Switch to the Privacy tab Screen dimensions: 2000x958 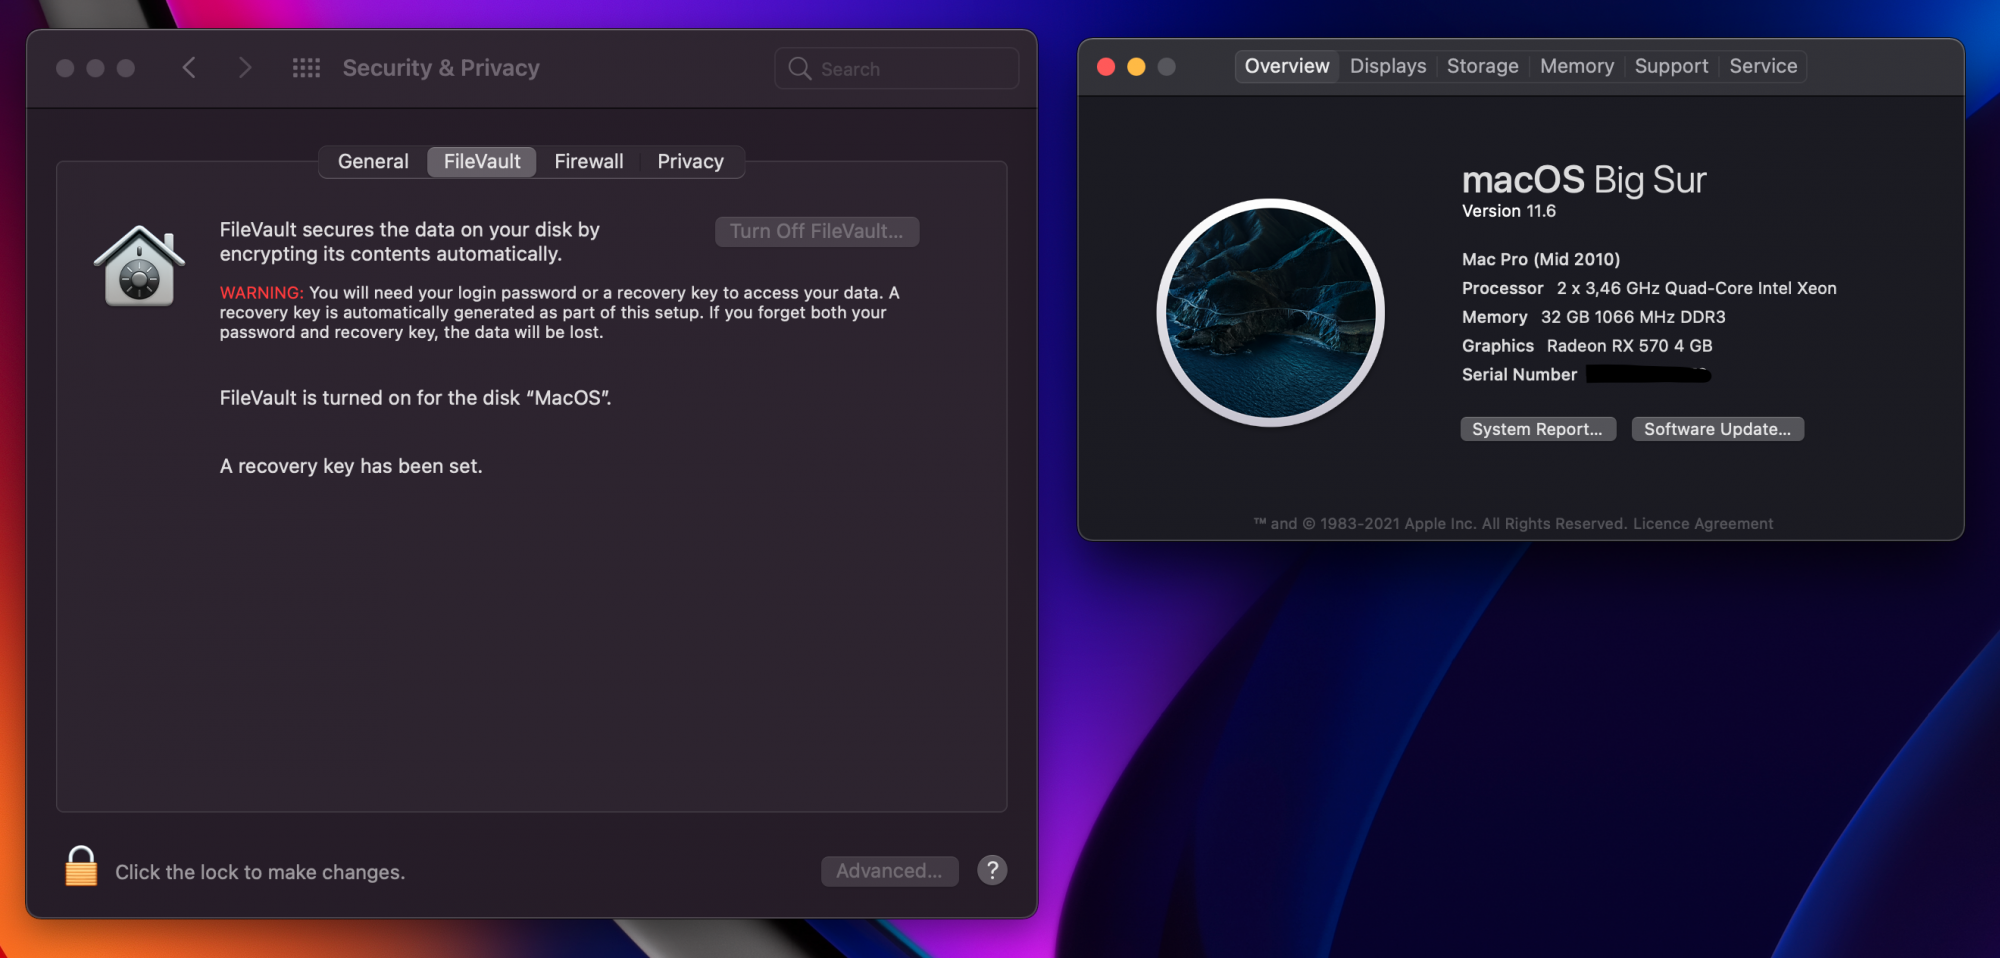(x=691, y=161)
